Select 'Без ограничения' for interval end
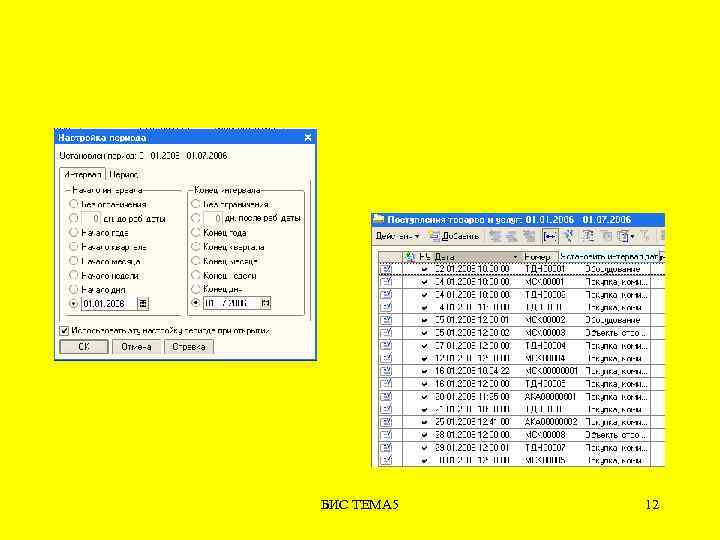 (196, 203)
